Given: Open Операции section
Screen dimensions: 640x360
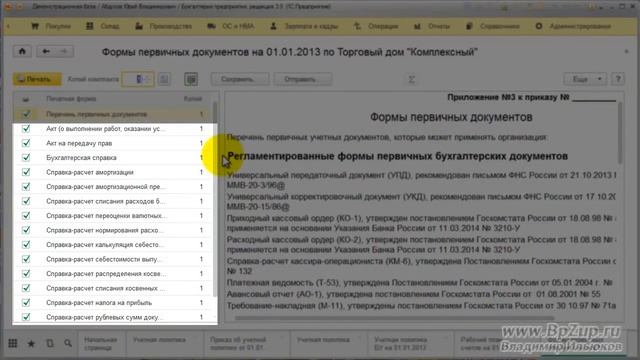Looking at the screenshot, I should [x=376, y=27].
